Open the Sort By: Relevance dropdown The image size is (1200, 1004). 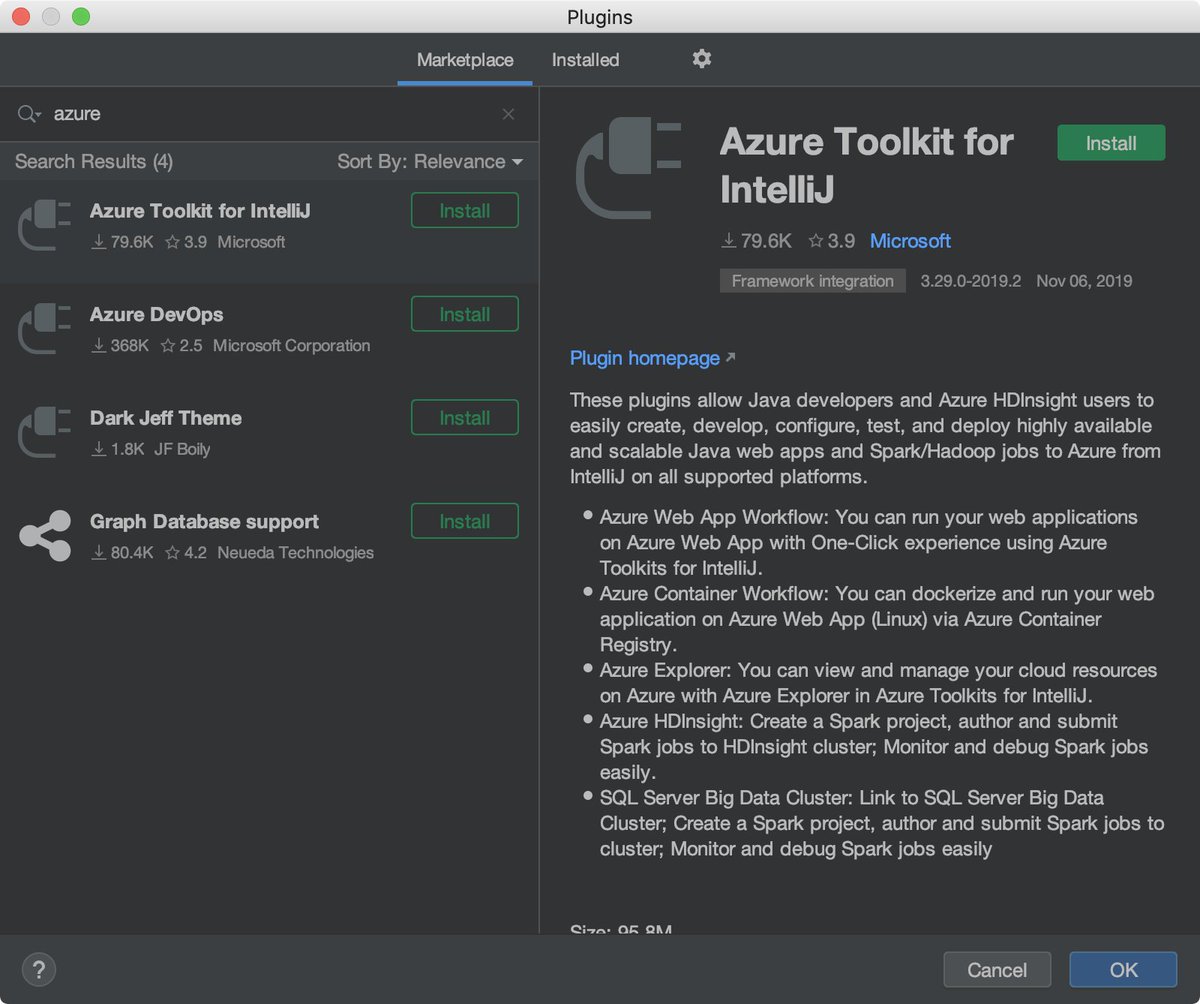coord(430,162)
